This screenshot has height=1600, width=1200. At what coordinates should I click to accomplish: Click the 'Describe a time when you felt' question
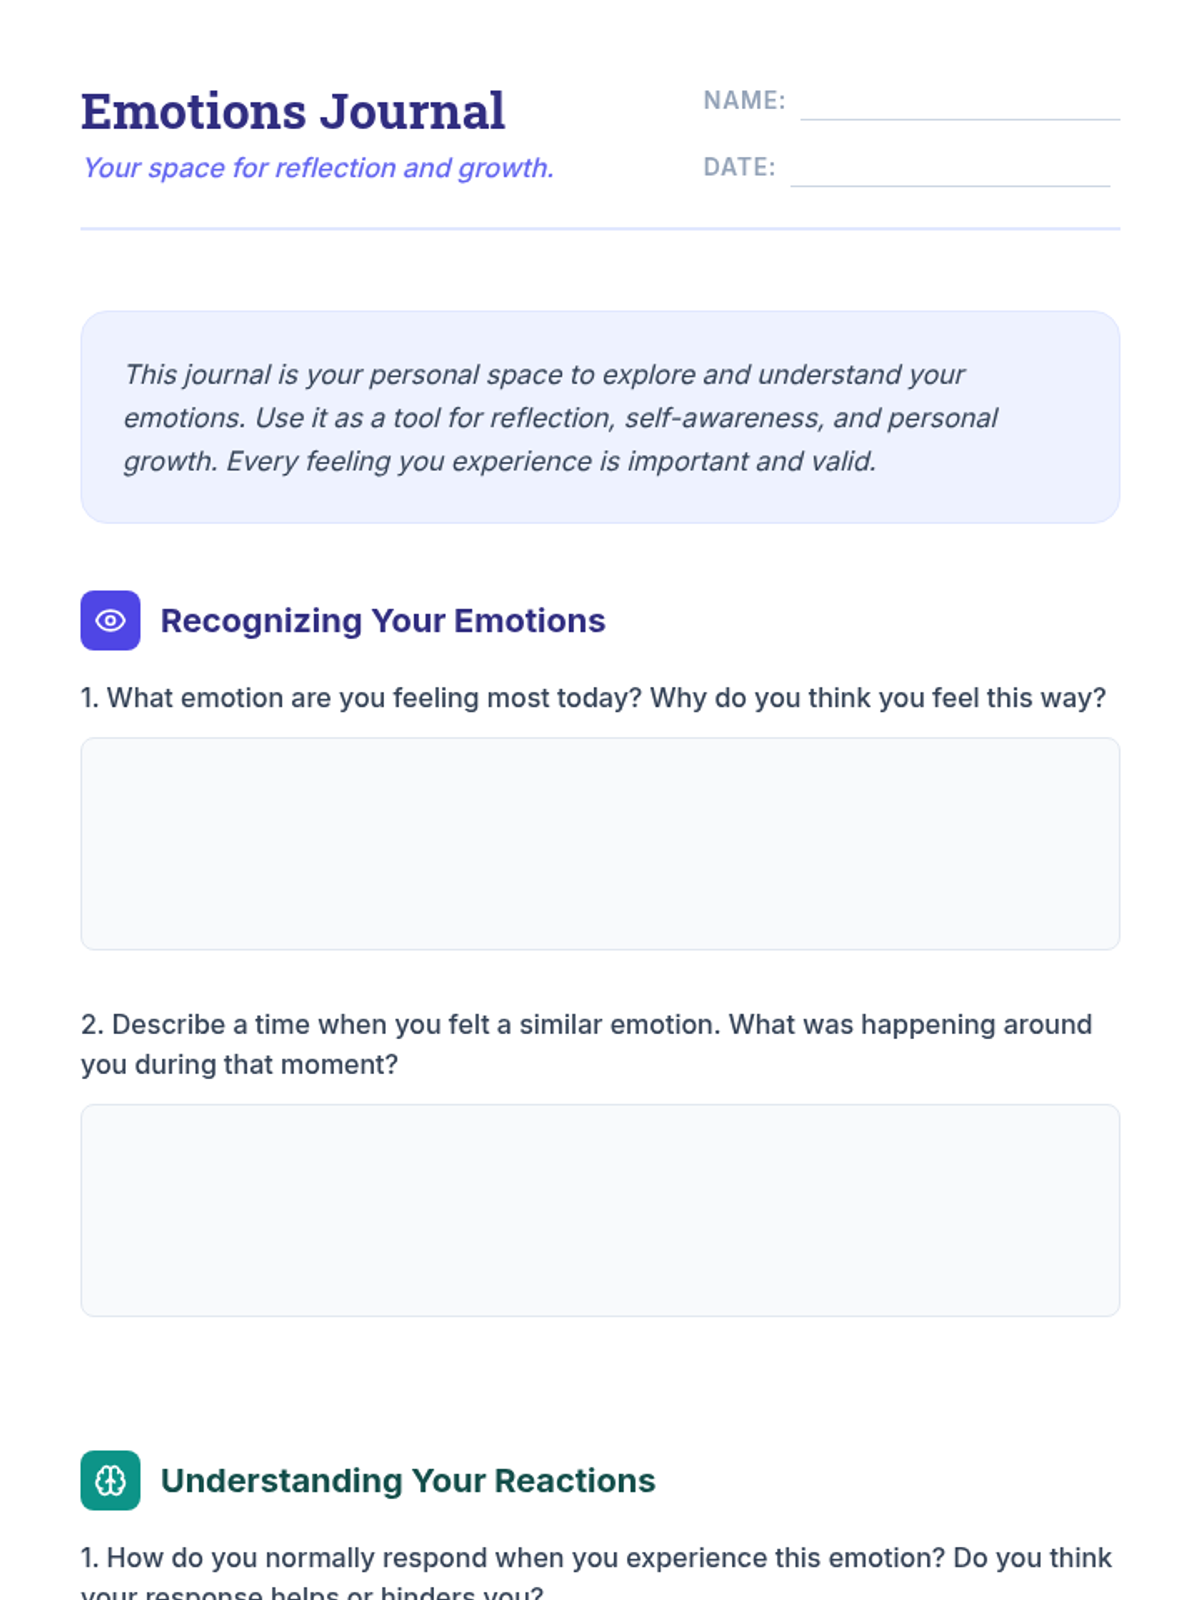586,1025
